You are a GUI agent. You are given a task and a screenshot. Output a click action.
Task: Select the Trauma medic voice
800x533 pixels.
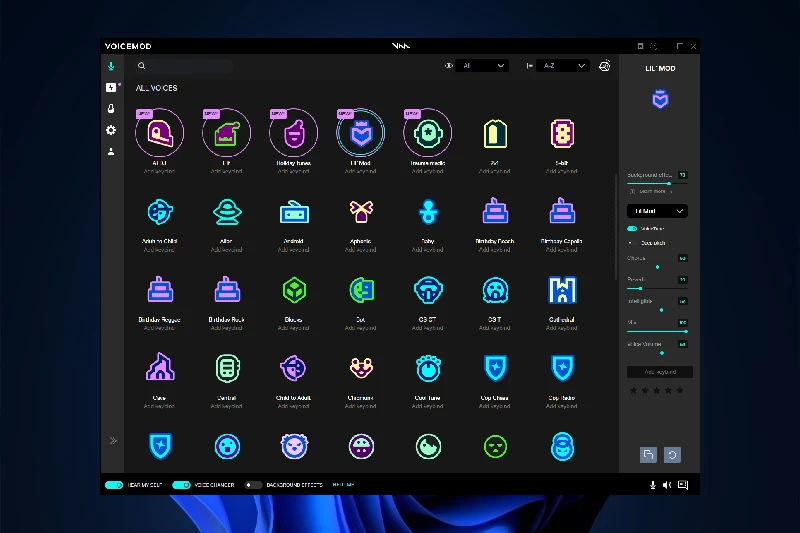[428, 133]
